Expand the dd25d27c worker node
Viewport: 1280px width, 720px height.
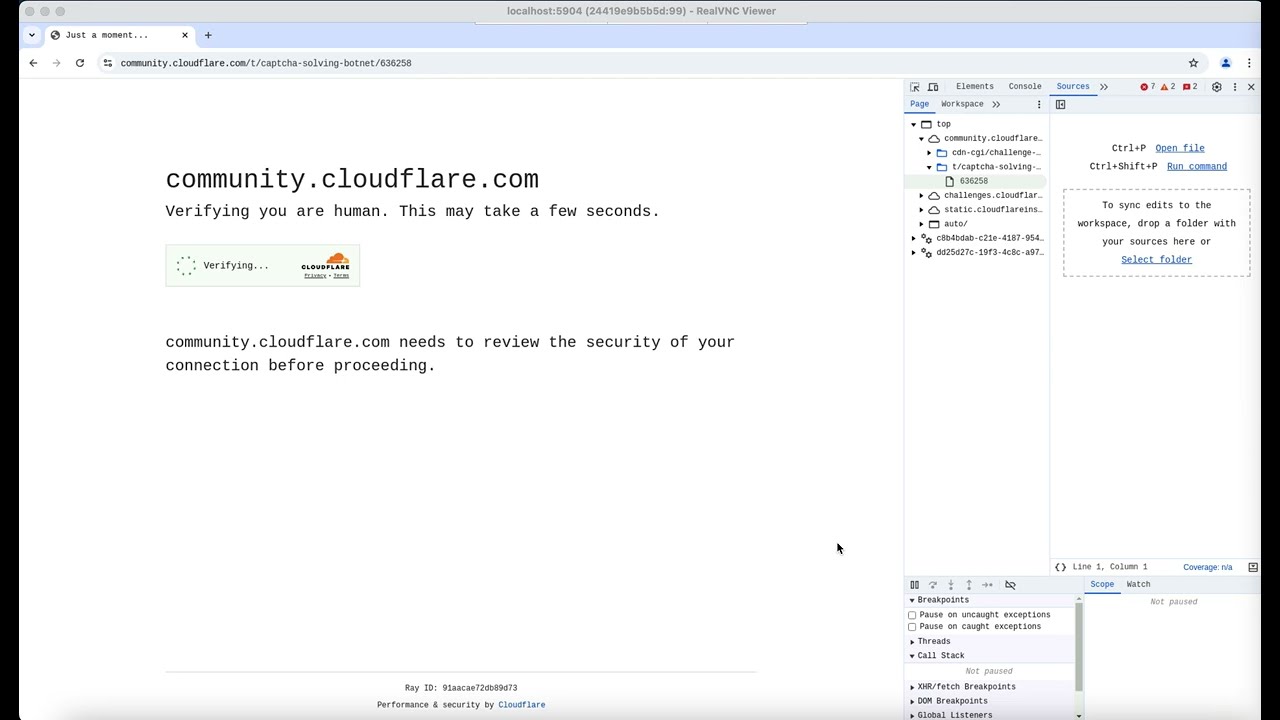click(913, 253)
